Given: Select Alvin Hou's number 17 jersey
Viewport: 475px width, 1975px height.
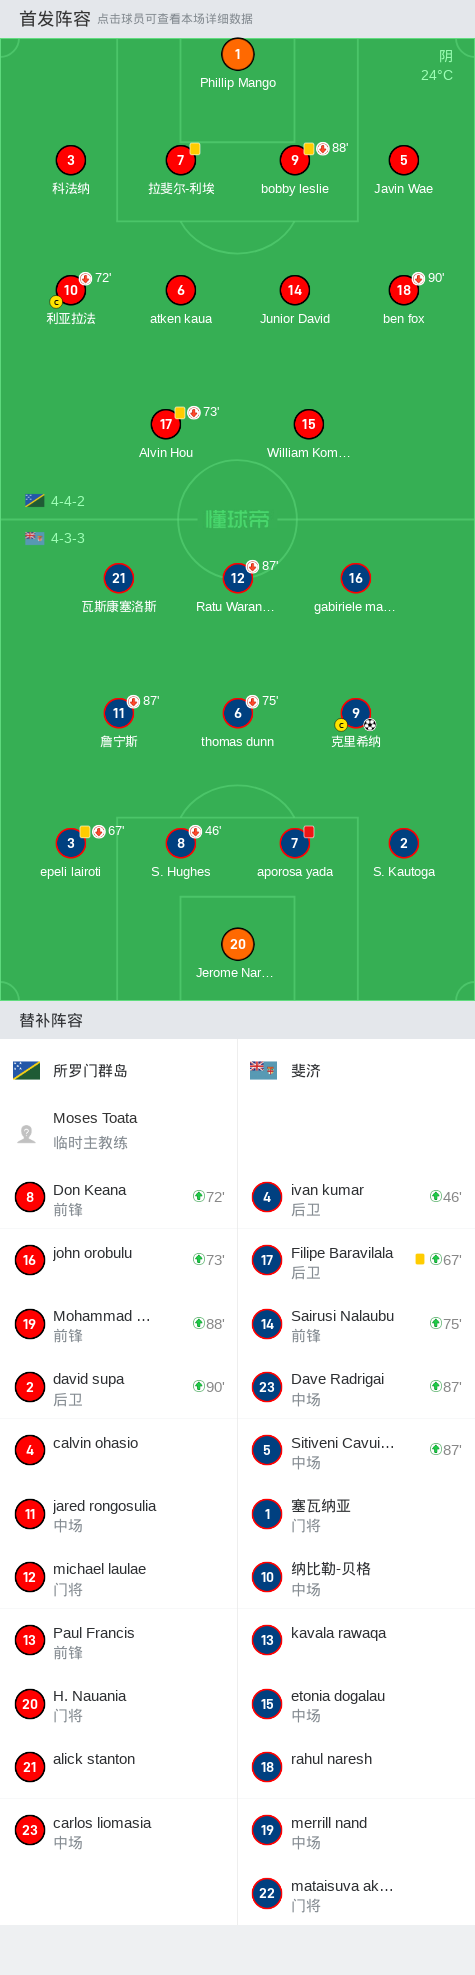Looking at the screenshot, I should click(166, 424).
